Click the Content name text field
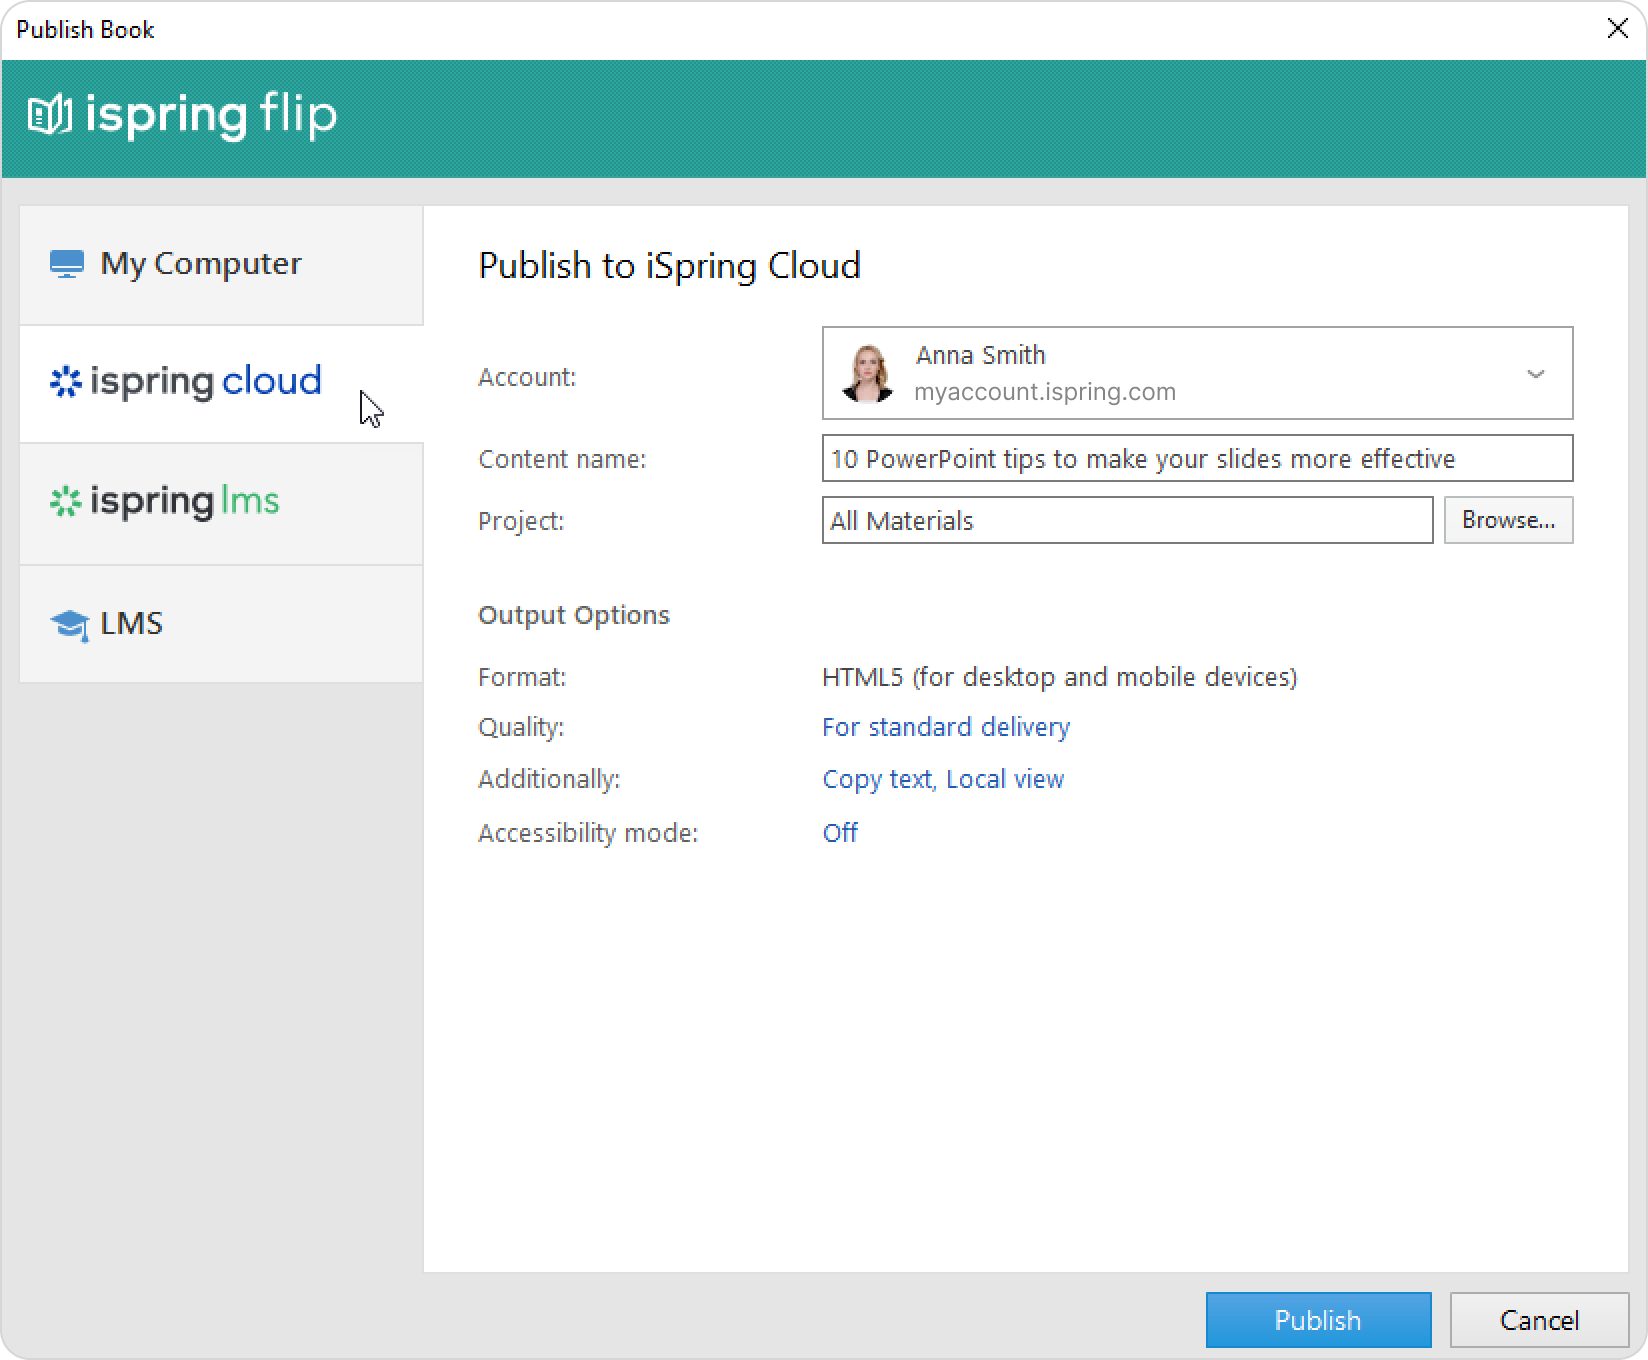This screenshot has height=1360, width=1648. pos(1196,459)
